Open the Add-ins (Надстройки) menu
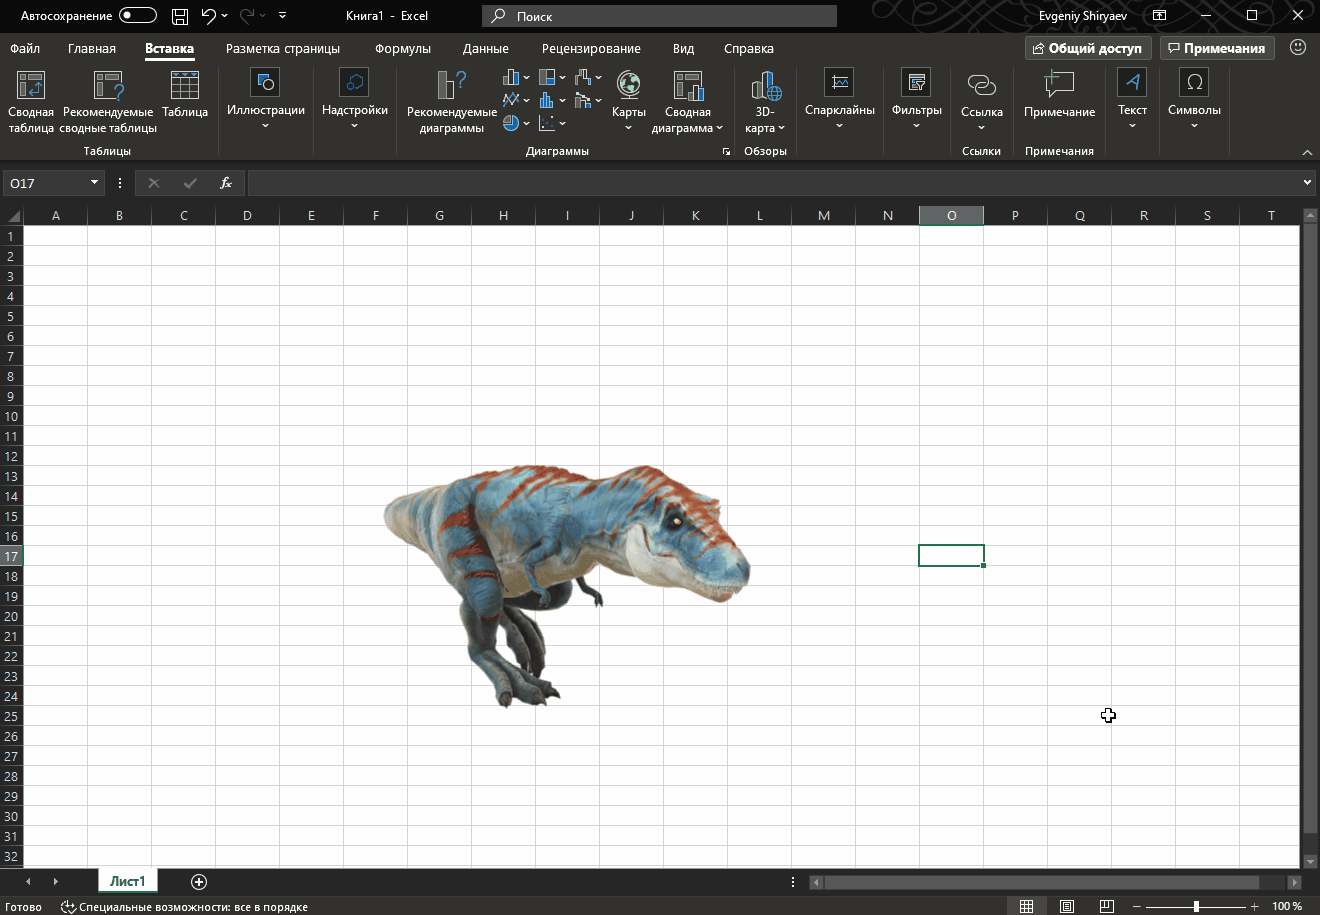1320x915 pixels. pos(354,100)
